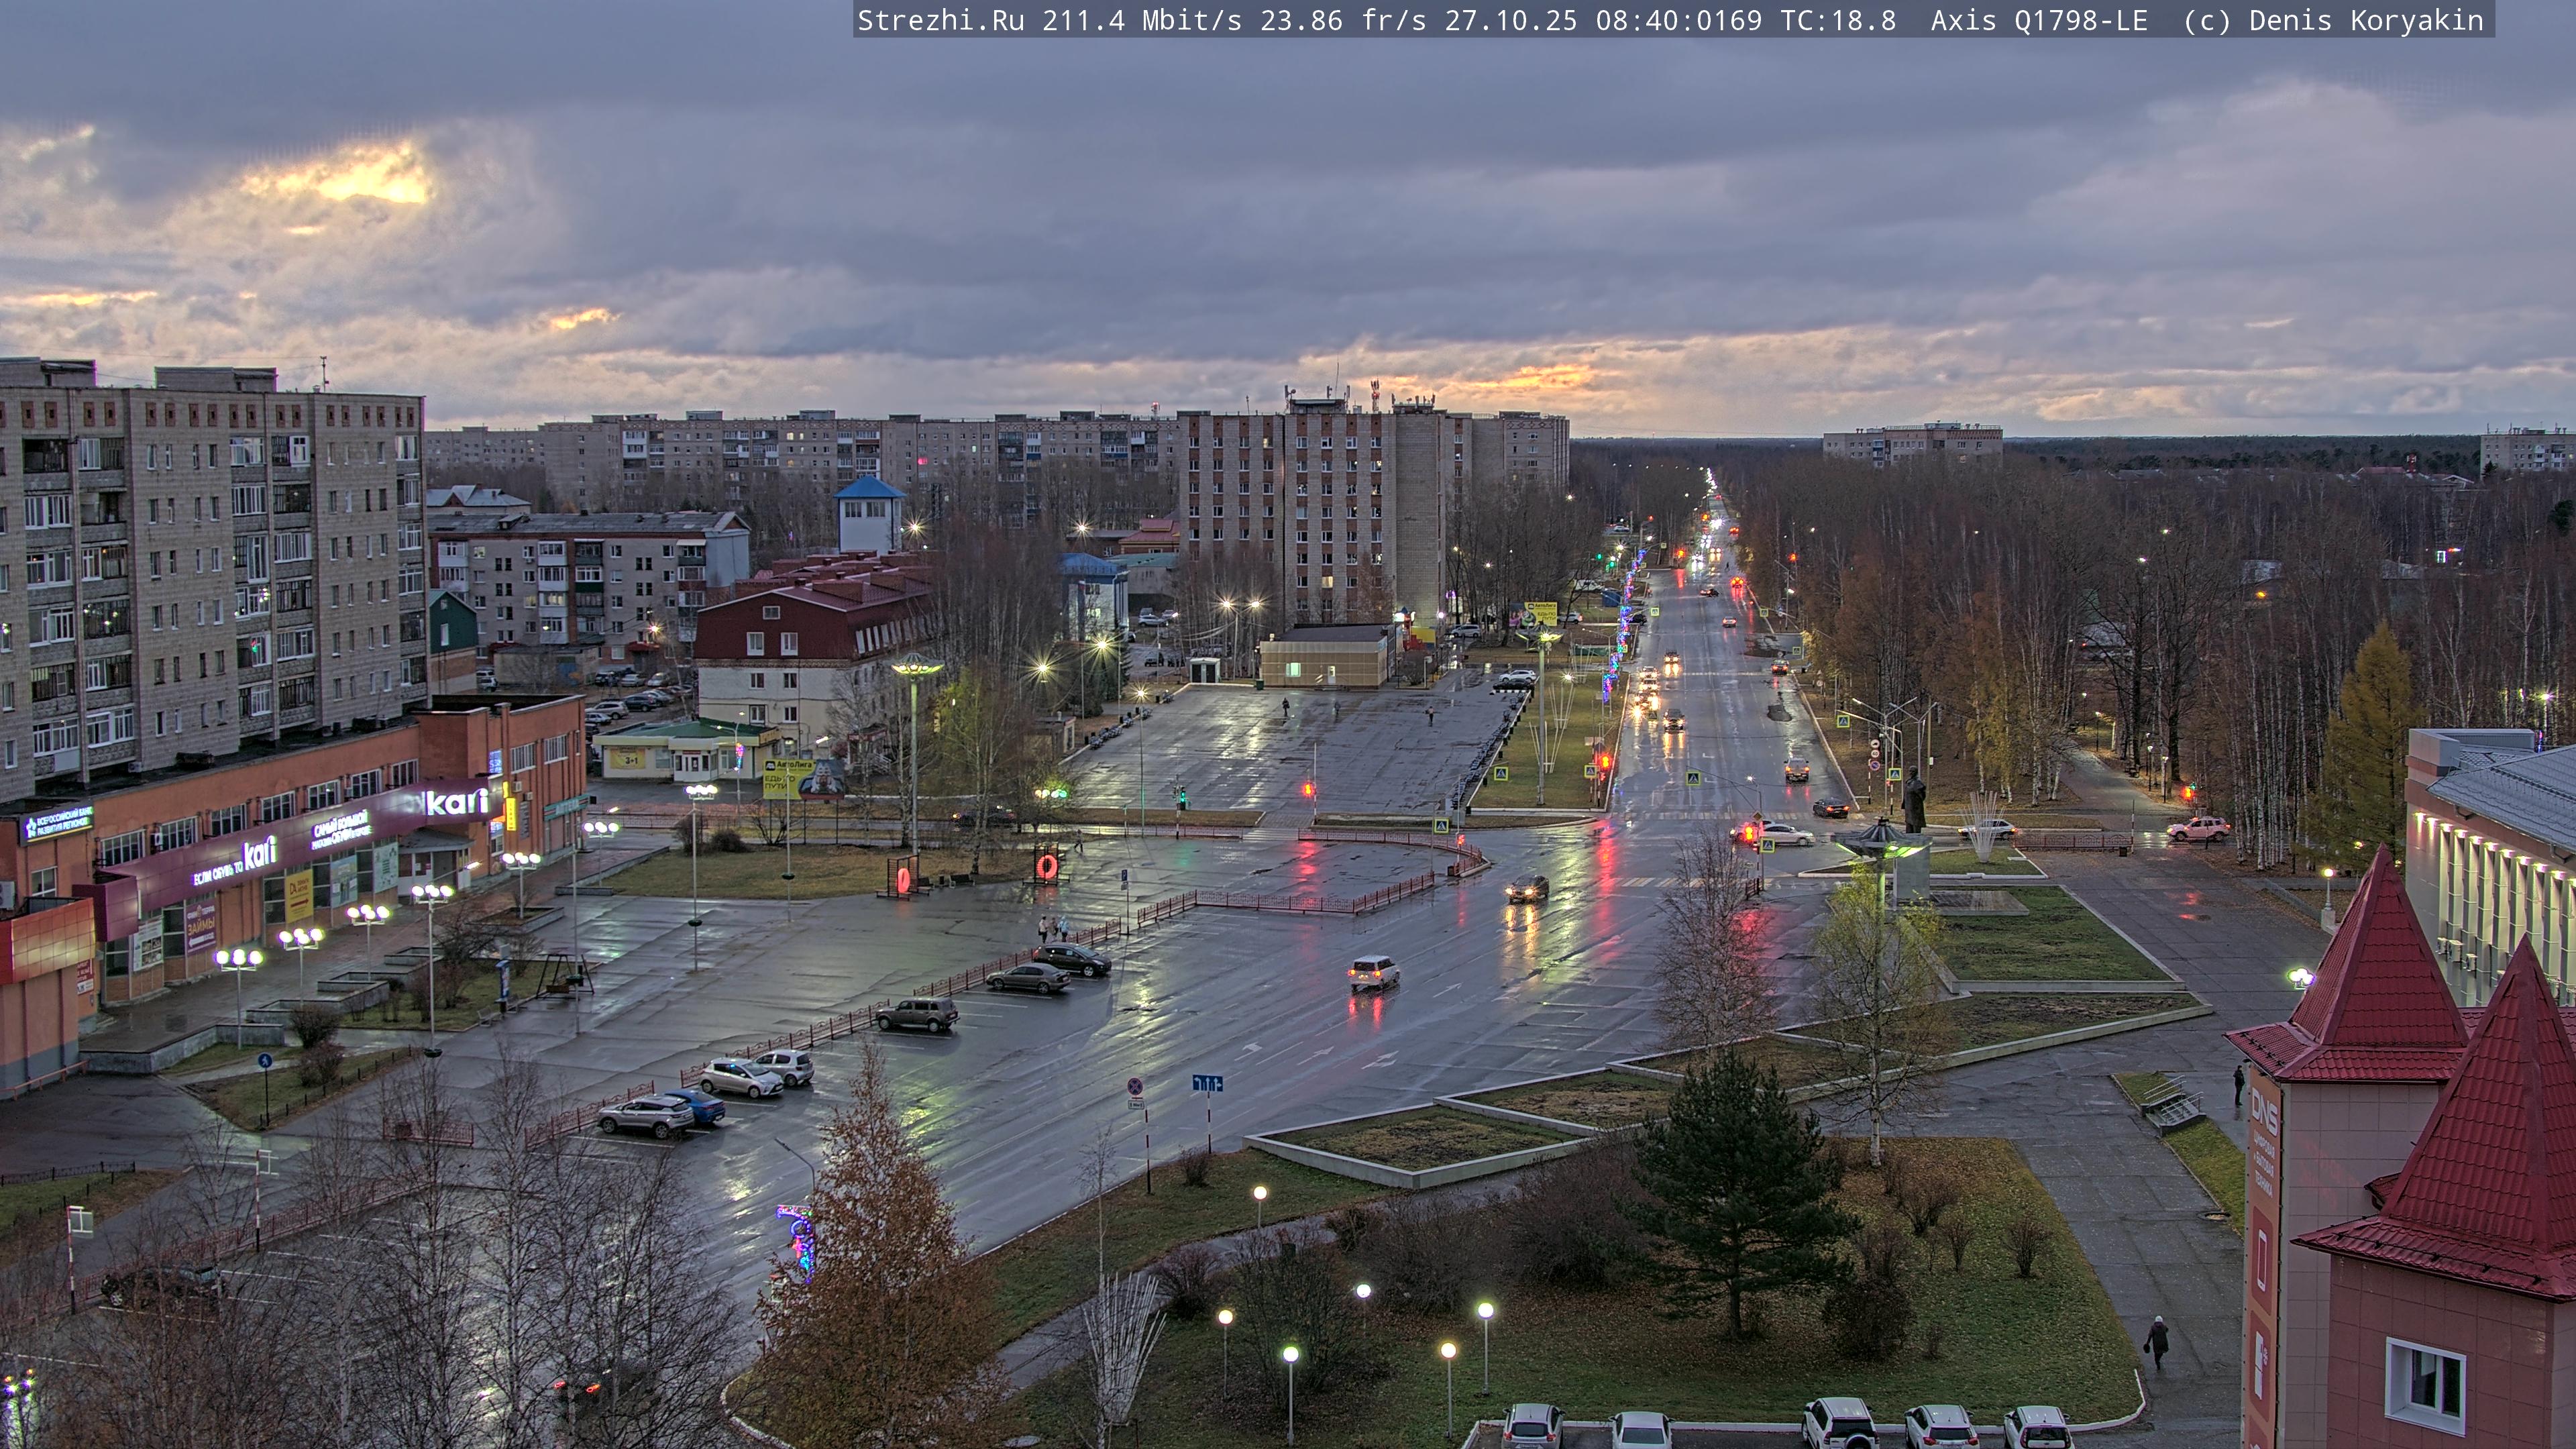Click the red circular illuminated ring decoration
2576x1449 pixels.
1047,866
